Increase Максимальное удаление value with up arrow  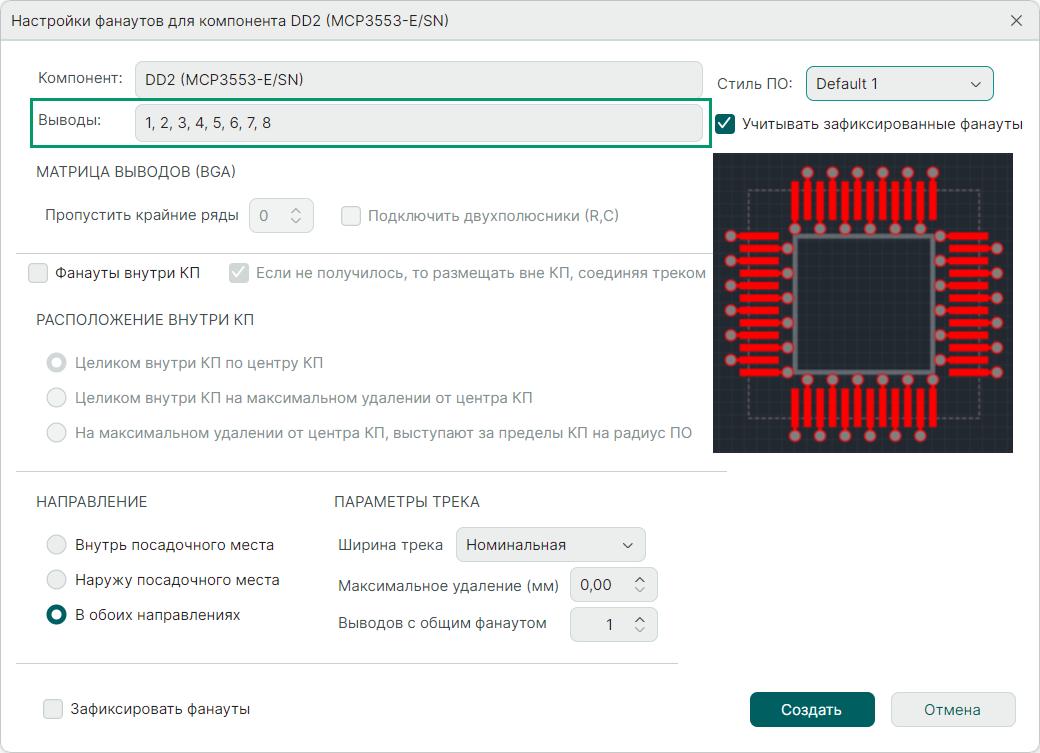click(x=640, y=579)
